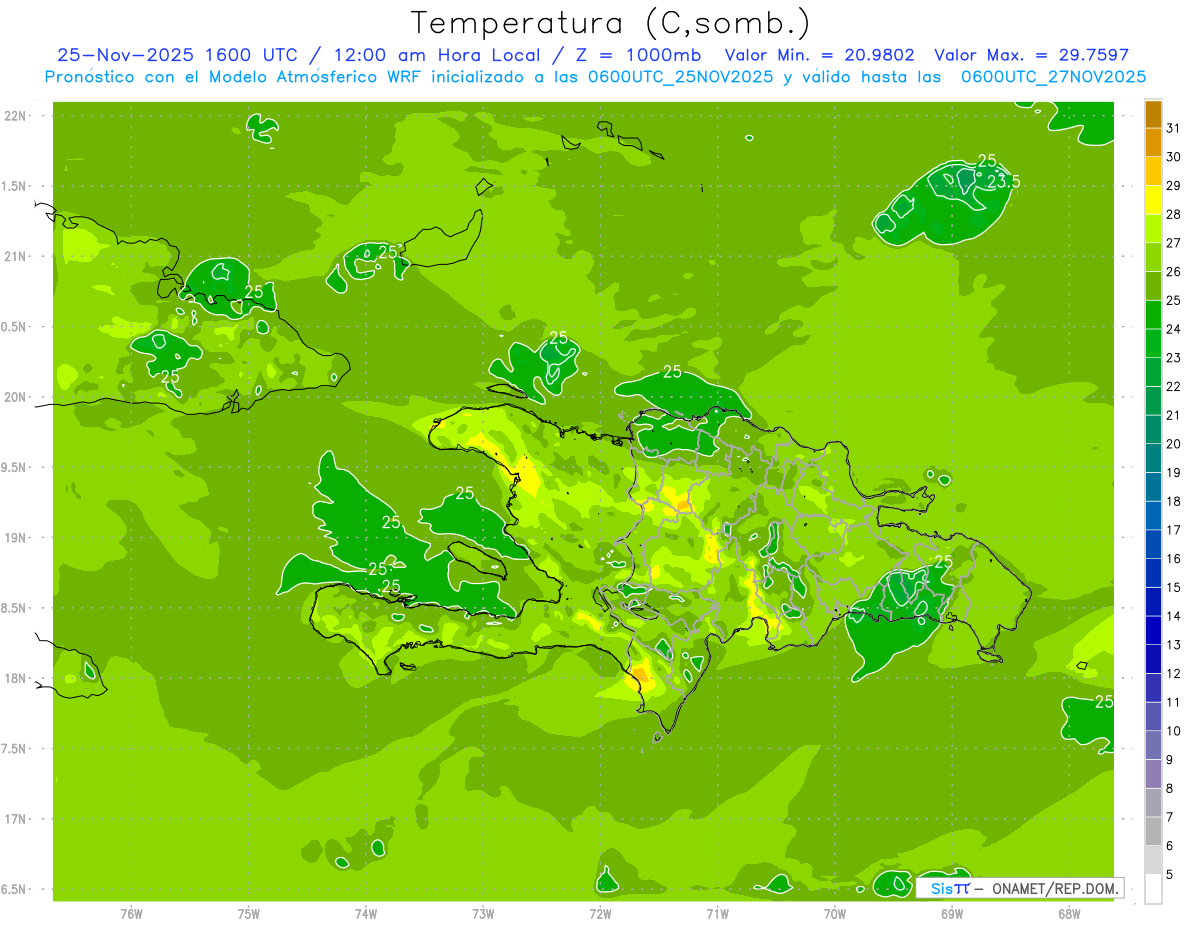Screen dimensions: 1200x927
Task: Click the orange legend swatch between 30 and 31
Action: click(x=1154, y=143)
